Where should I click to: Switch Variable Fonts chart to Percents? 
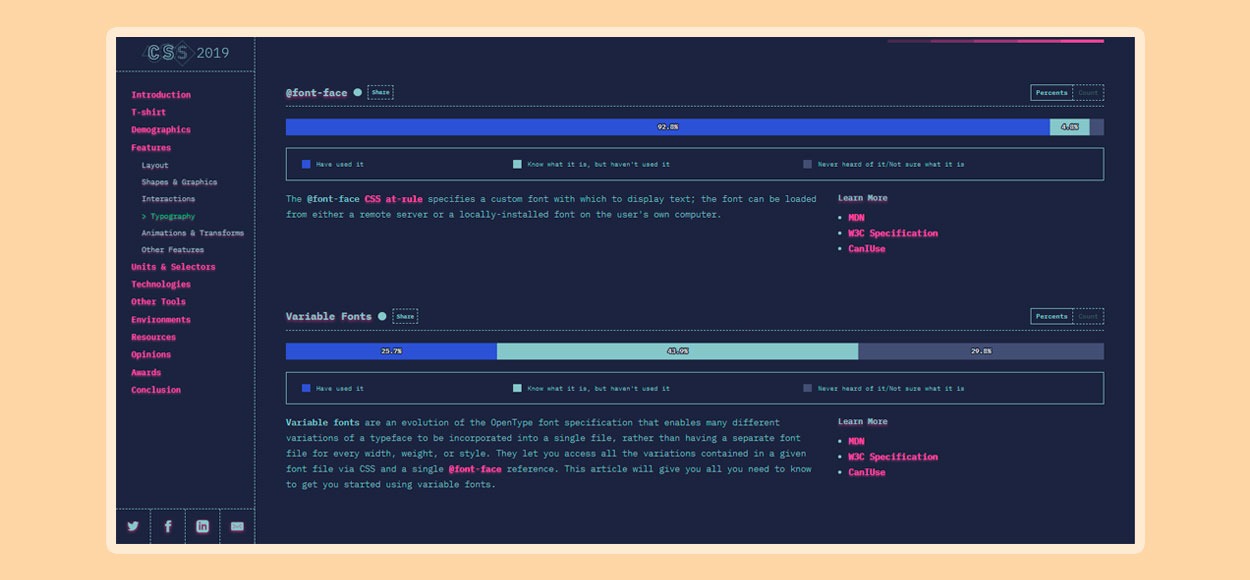[1052, 316]
